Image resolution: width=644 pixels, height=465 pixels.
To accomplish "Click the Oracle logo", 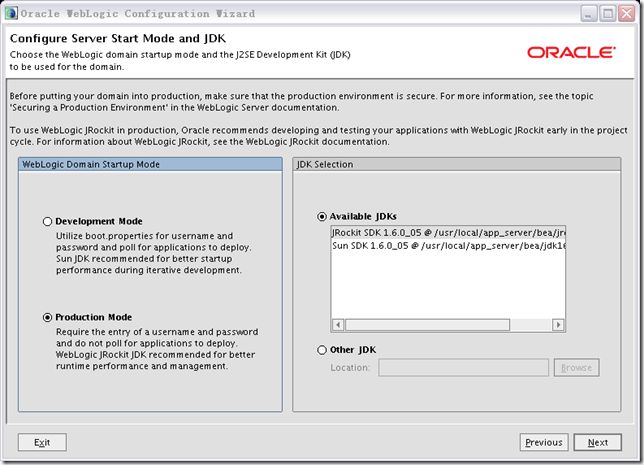I will pos(571,52).
